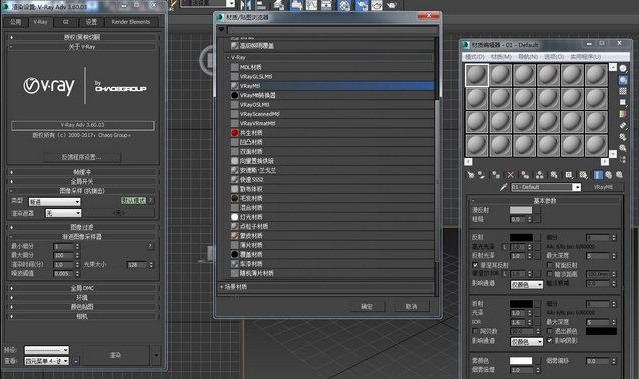Open 渲染遮罩 dropdown set to 无

tap(63, 213)
